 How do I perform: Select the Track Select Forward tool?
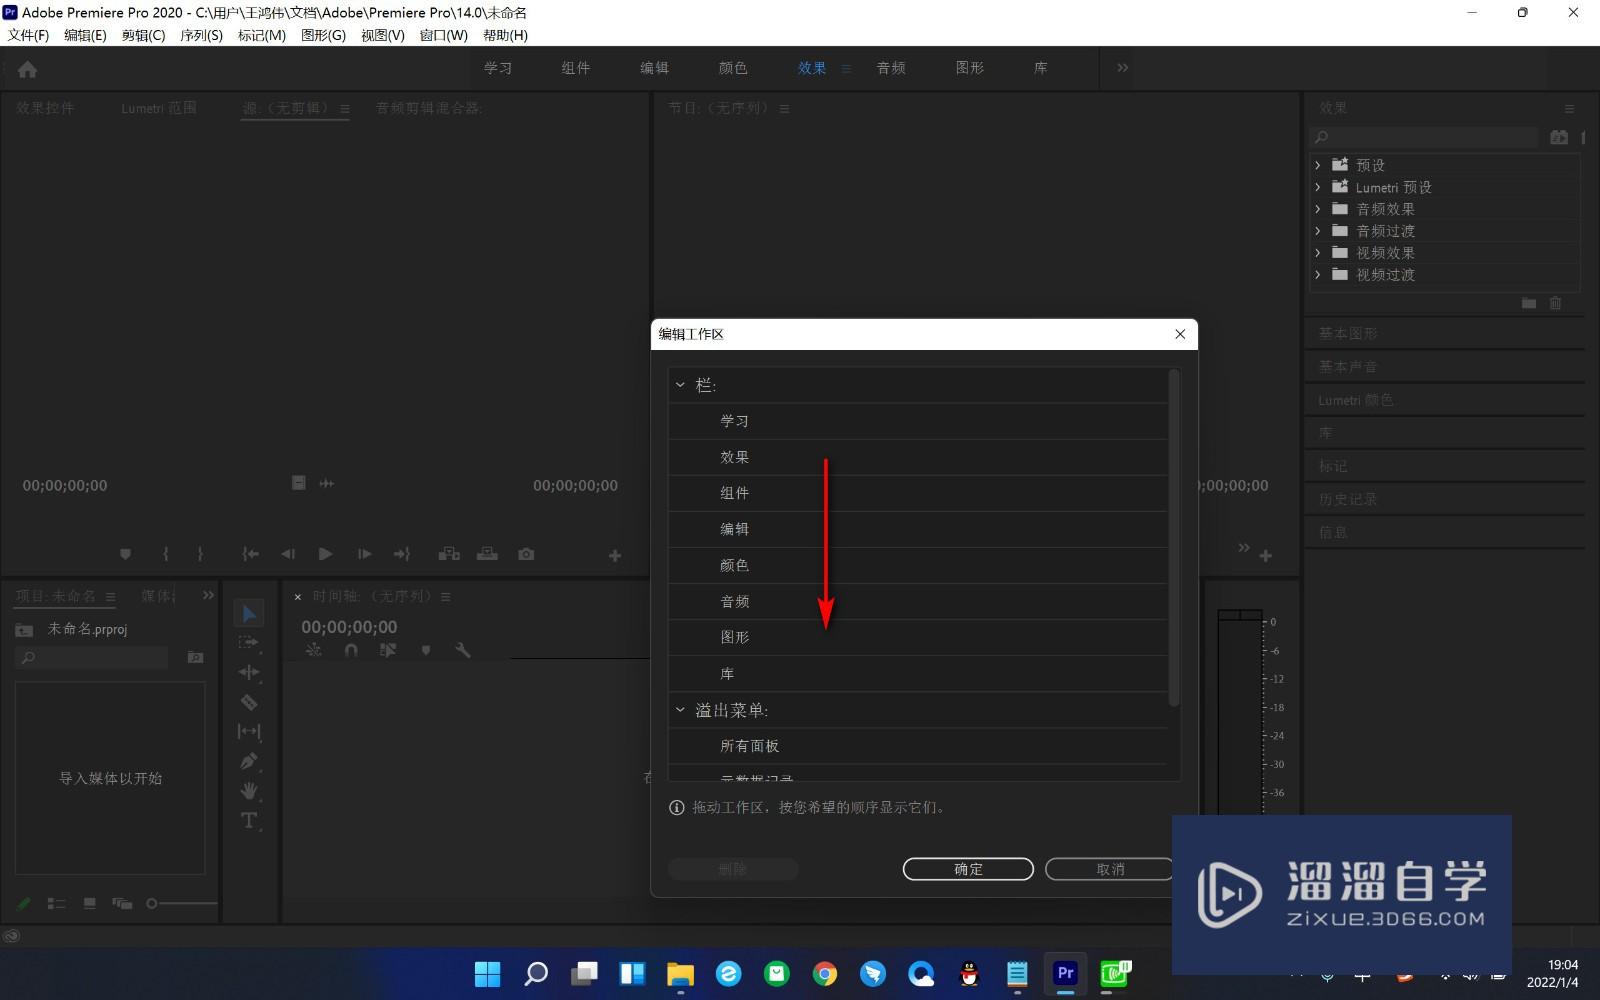click(249, 642)
